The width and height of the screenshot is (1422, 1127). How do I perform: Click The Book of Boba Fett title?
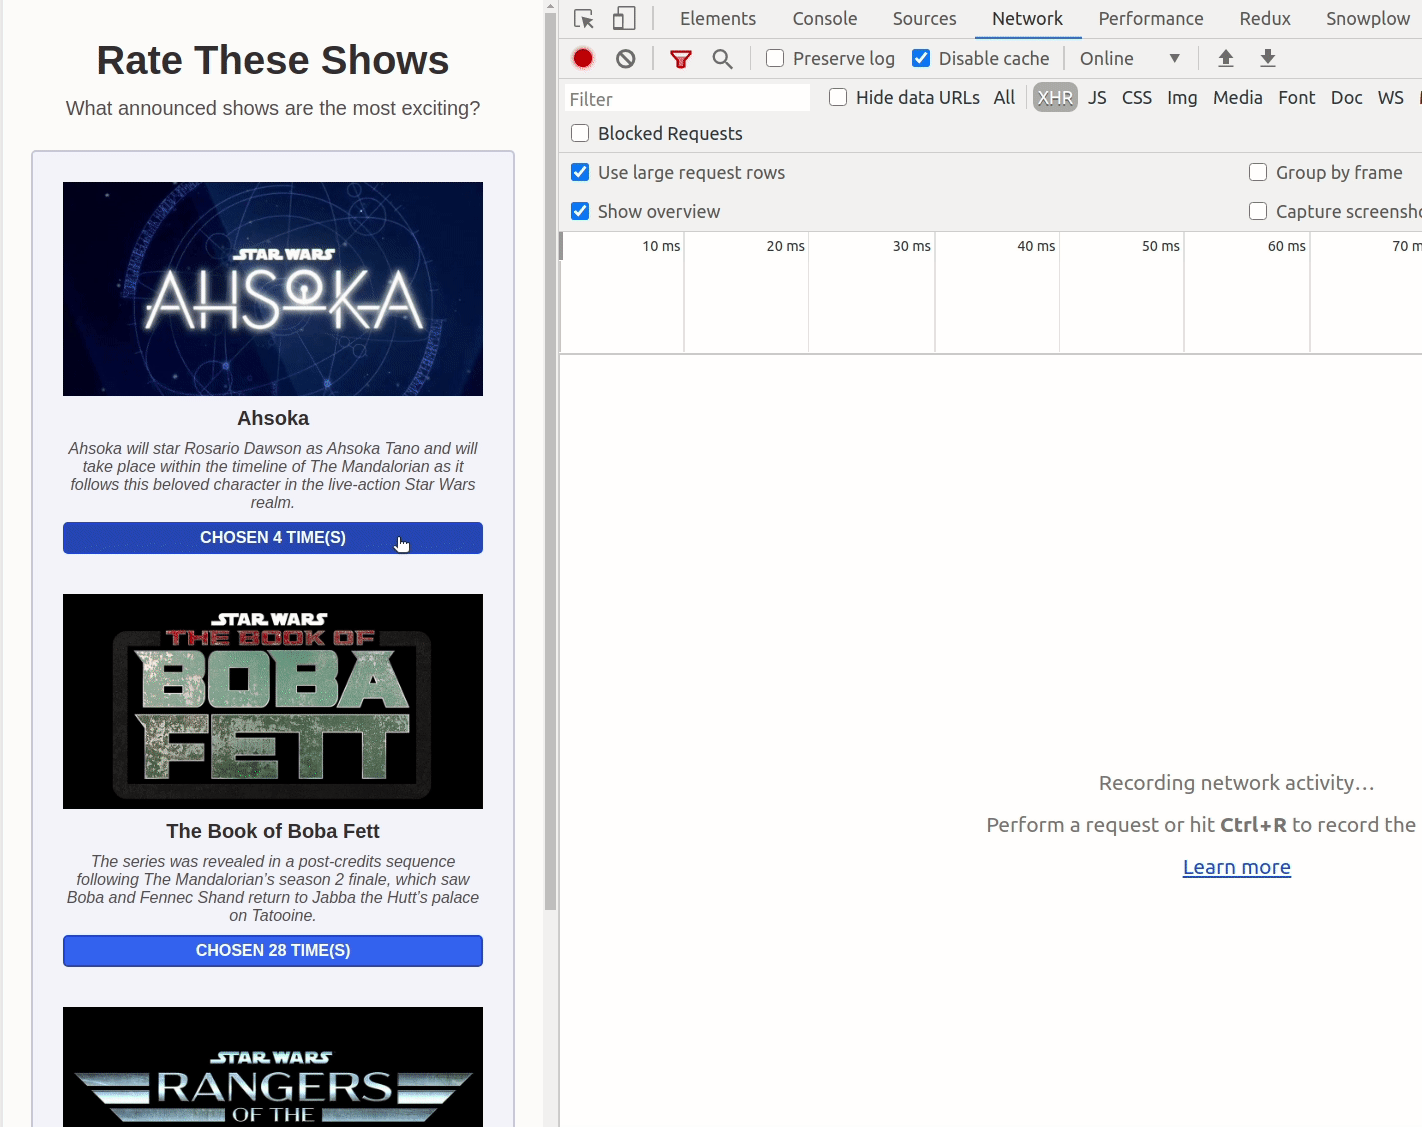(273, 831)
